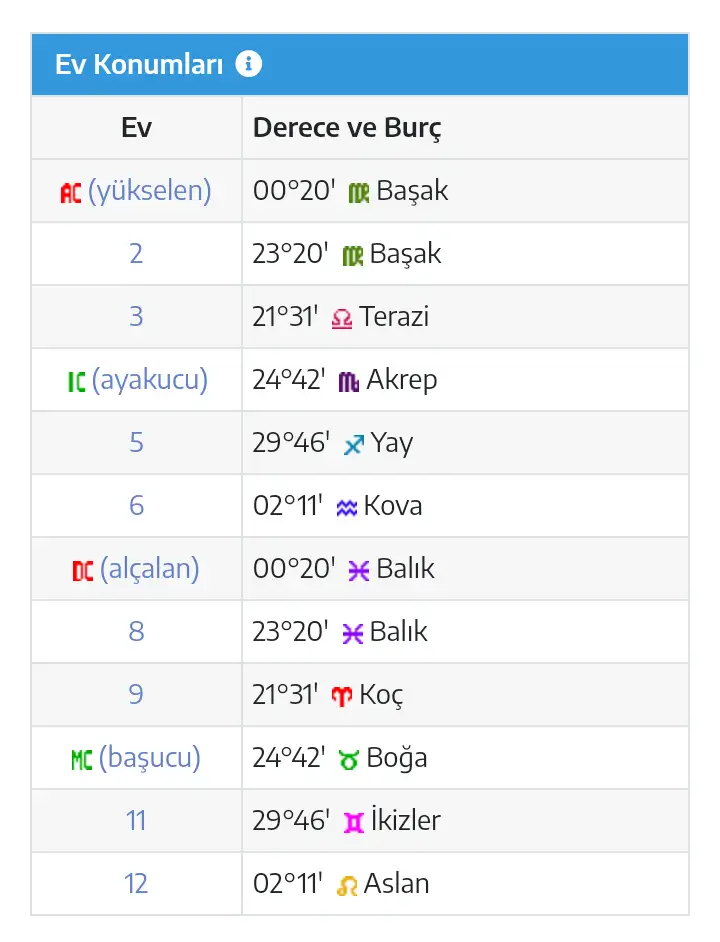Image resolution: width=720 pixels, height=942 pixels.
Task: Click the İkizler (Gemini) zodiac symbol
Action: (353, 822)
